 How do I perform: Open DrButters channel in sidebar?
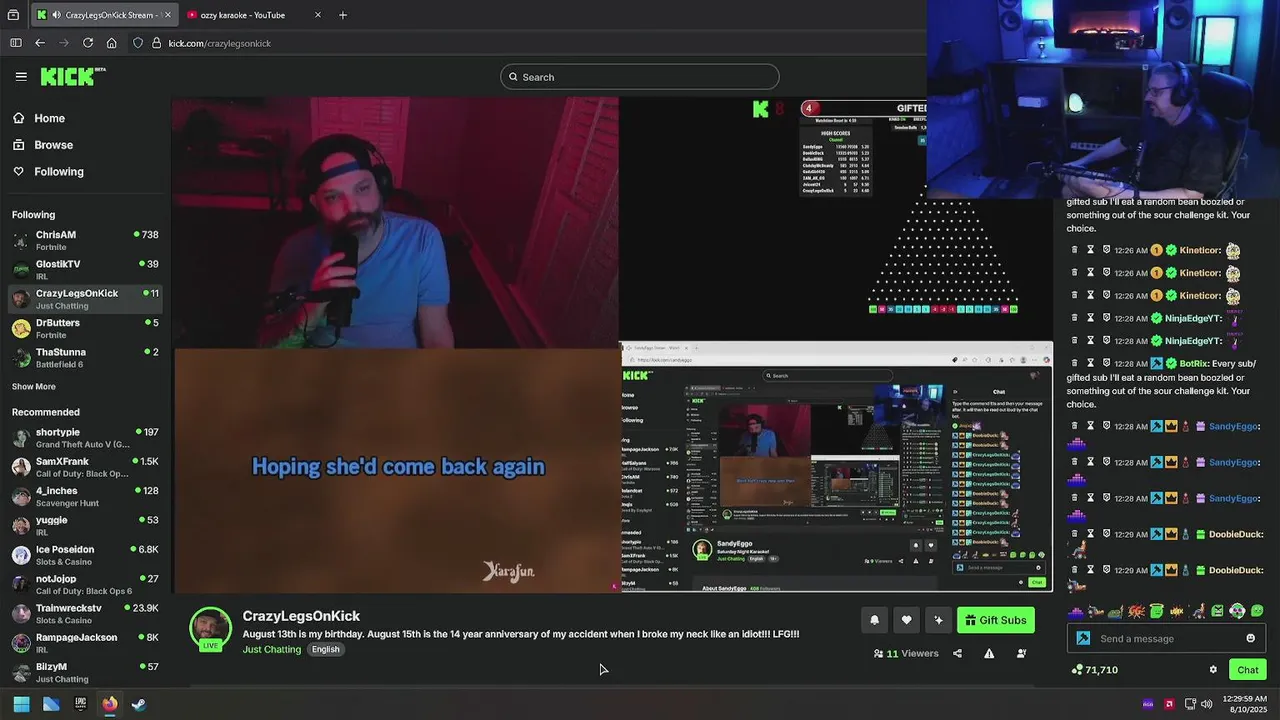click(x=85, y=328)
